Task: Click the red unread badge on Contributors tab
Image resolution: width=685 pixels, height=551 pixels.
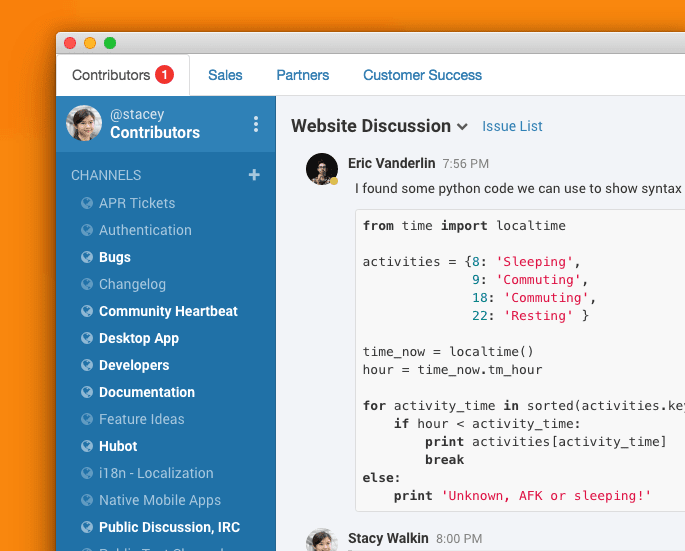Action: click(x=164, y=75)
